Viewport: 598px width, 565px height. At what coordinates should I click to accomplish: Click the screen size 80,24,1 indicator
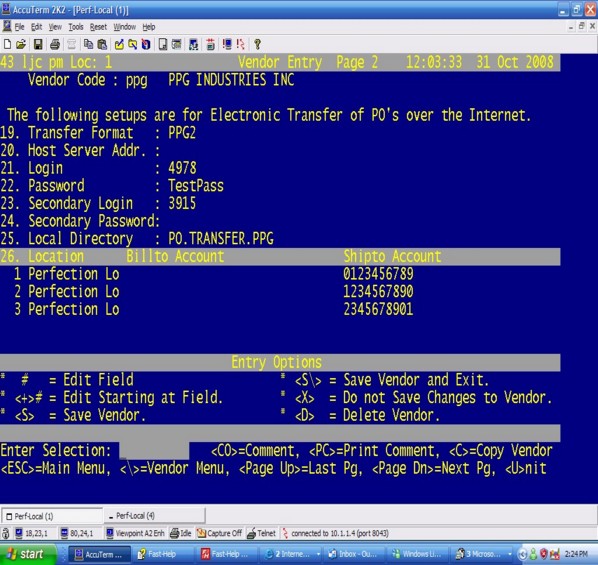pyautogui.click(x=77, y=533)
